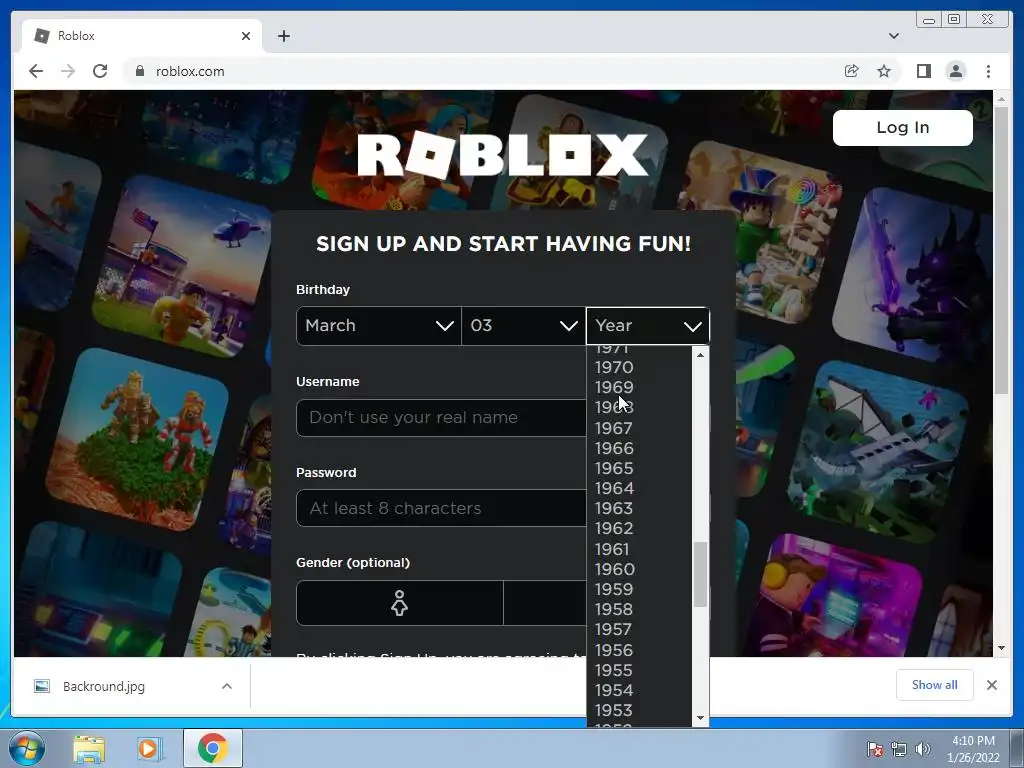Choose 1959 from year list
This screenshot has height=768, width=1024.
pos(639,589)
